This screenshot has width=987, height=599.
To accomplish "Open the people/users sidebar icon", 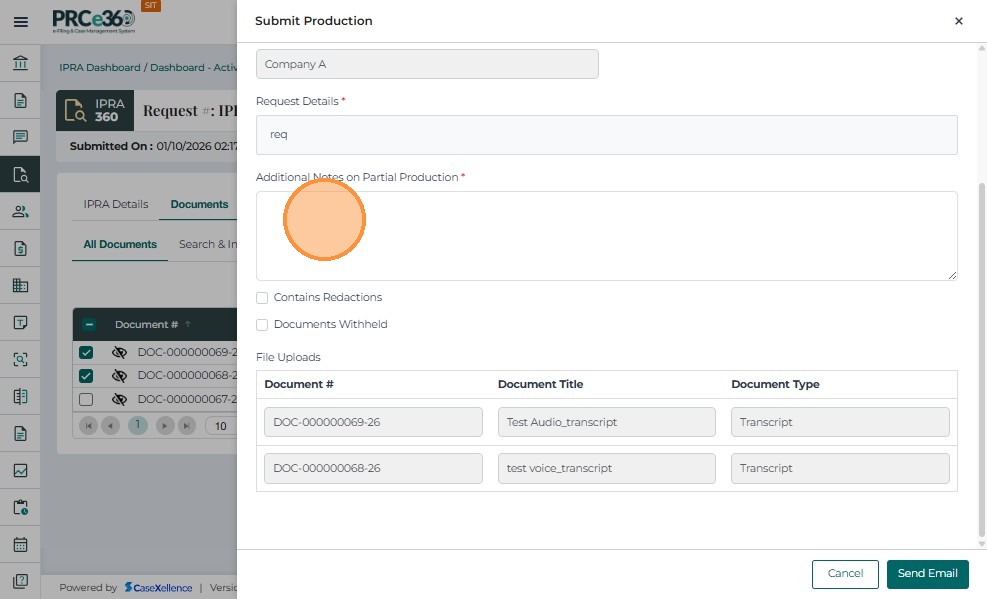I will point(20,212).
